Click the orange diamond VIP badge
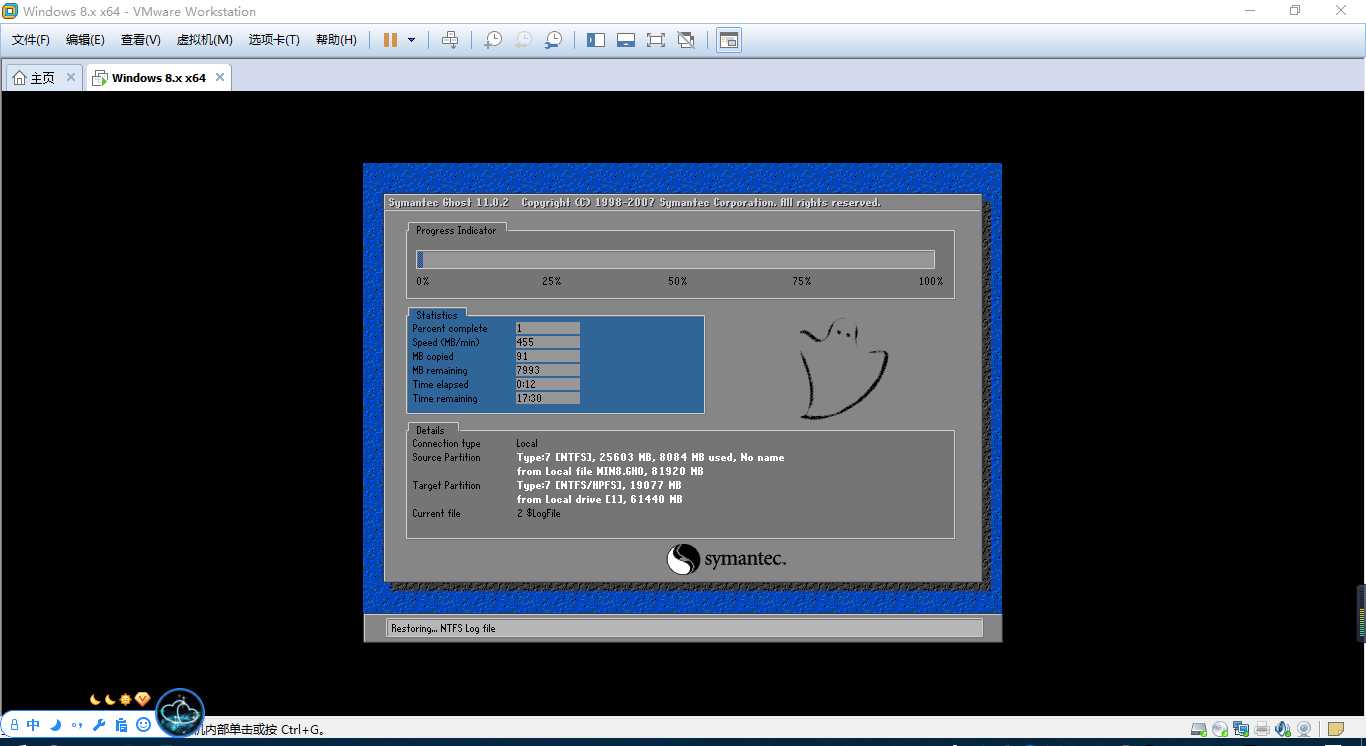Viewport: 1366px width, 746px height. pyautogui.click(x=142, y=700)
